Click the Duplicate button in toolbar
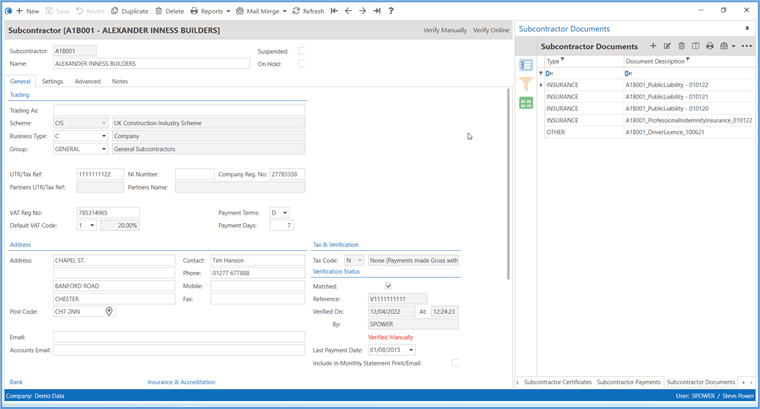Screen dimensions: 760x409 pyautogui.click(x=128, y=11)
